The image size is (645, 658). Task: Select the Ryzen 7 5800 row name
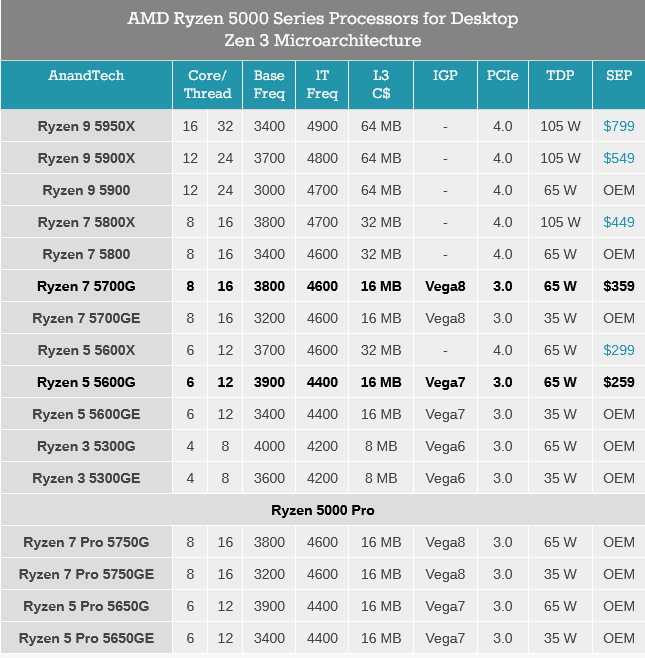click(x=86, y=254)
